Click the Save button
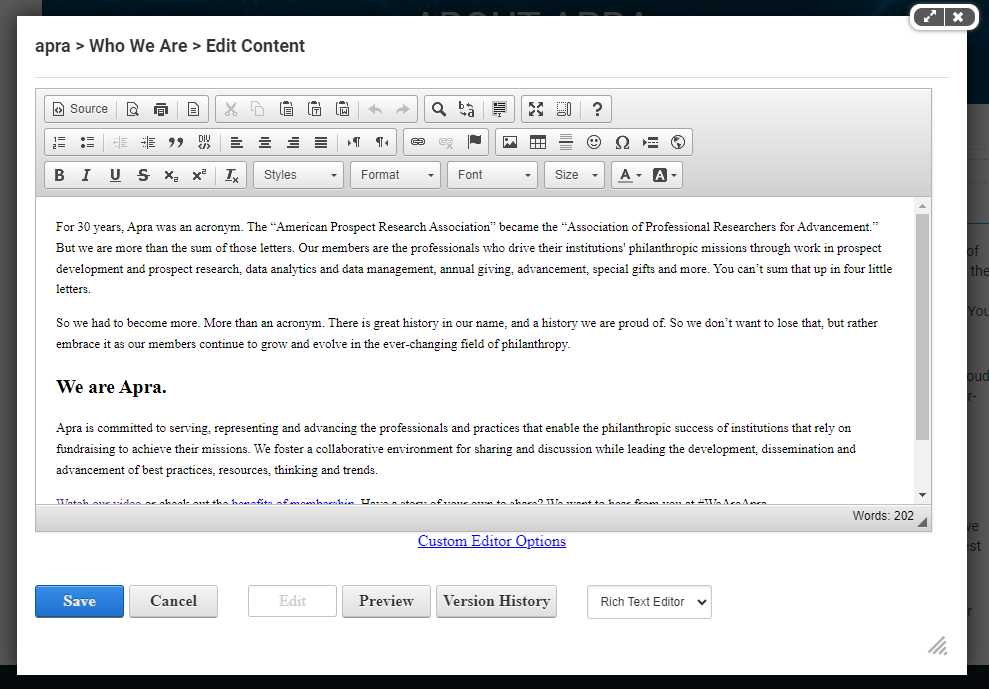Viewport: 989px width, 689px height. 79,601
